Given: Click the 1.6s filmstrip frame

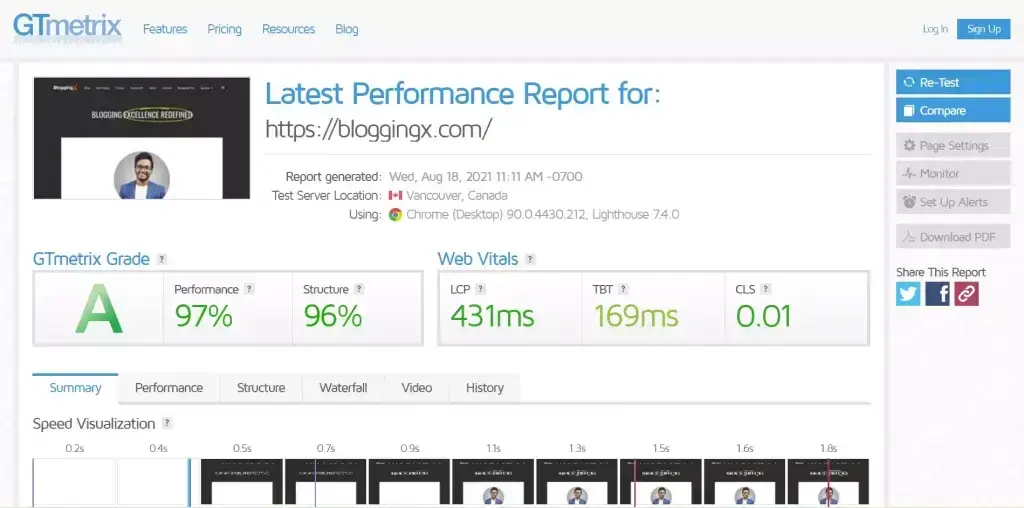Looking at the screenshot, I should tap(744, 482).
